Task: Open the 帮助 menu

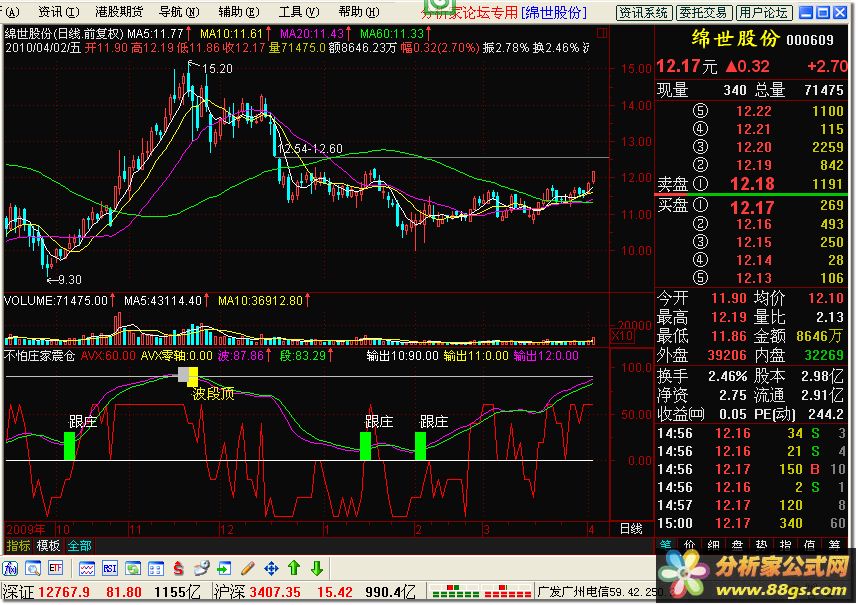Action: [x=358, y=11]
